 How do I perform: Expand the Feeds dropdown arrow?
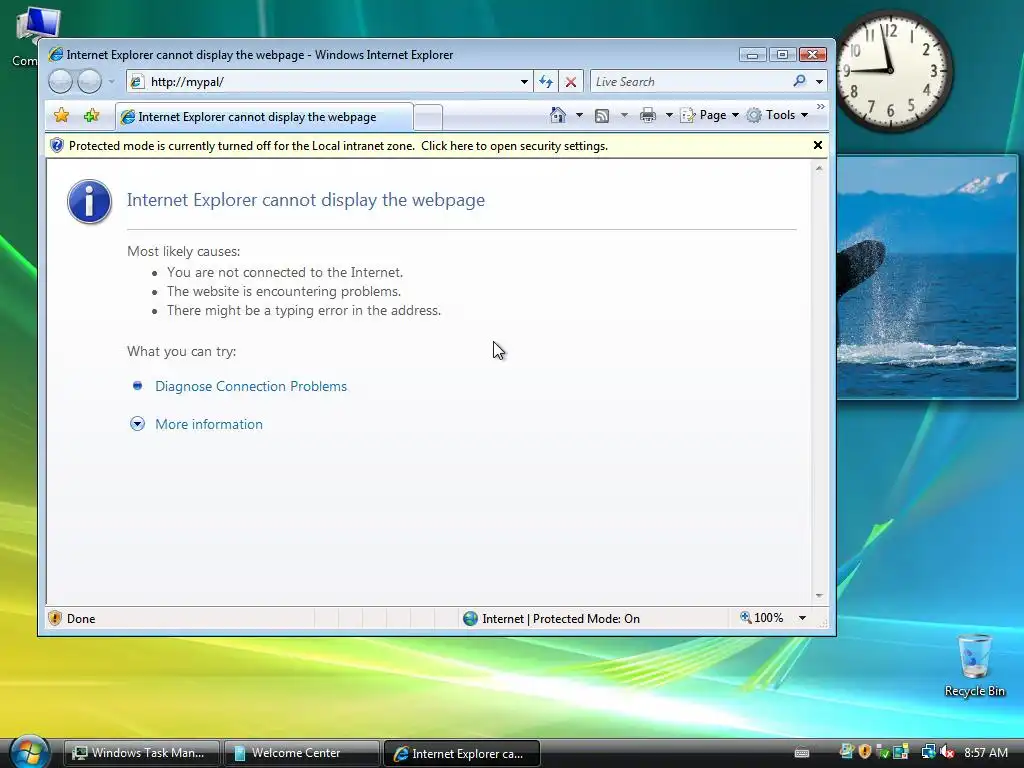(624, 115)
